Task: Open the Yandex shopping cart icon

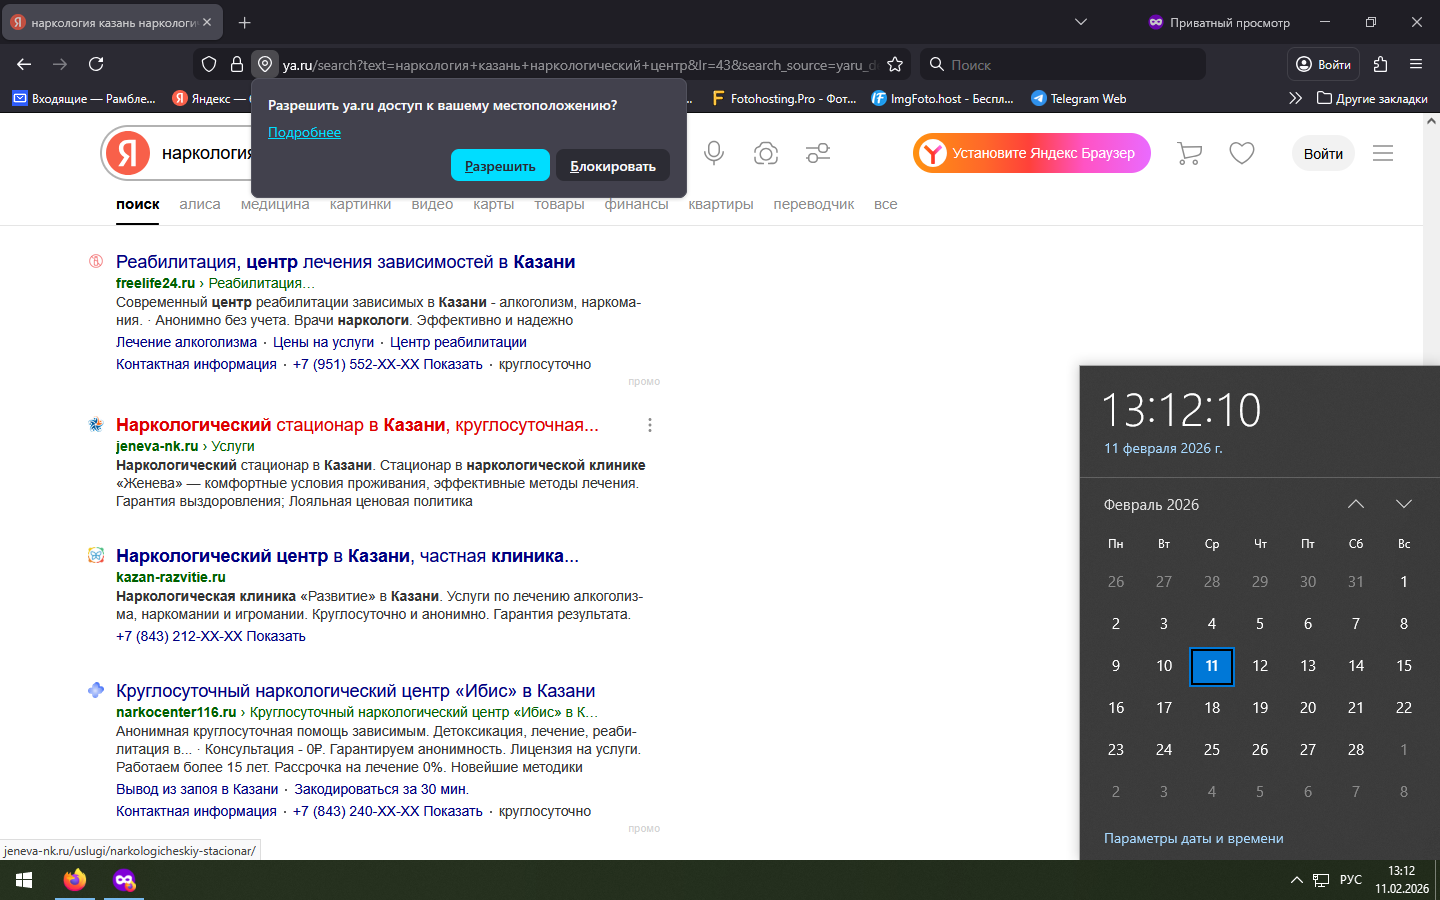Action: pyautogui.click(x=1189, y=153)
